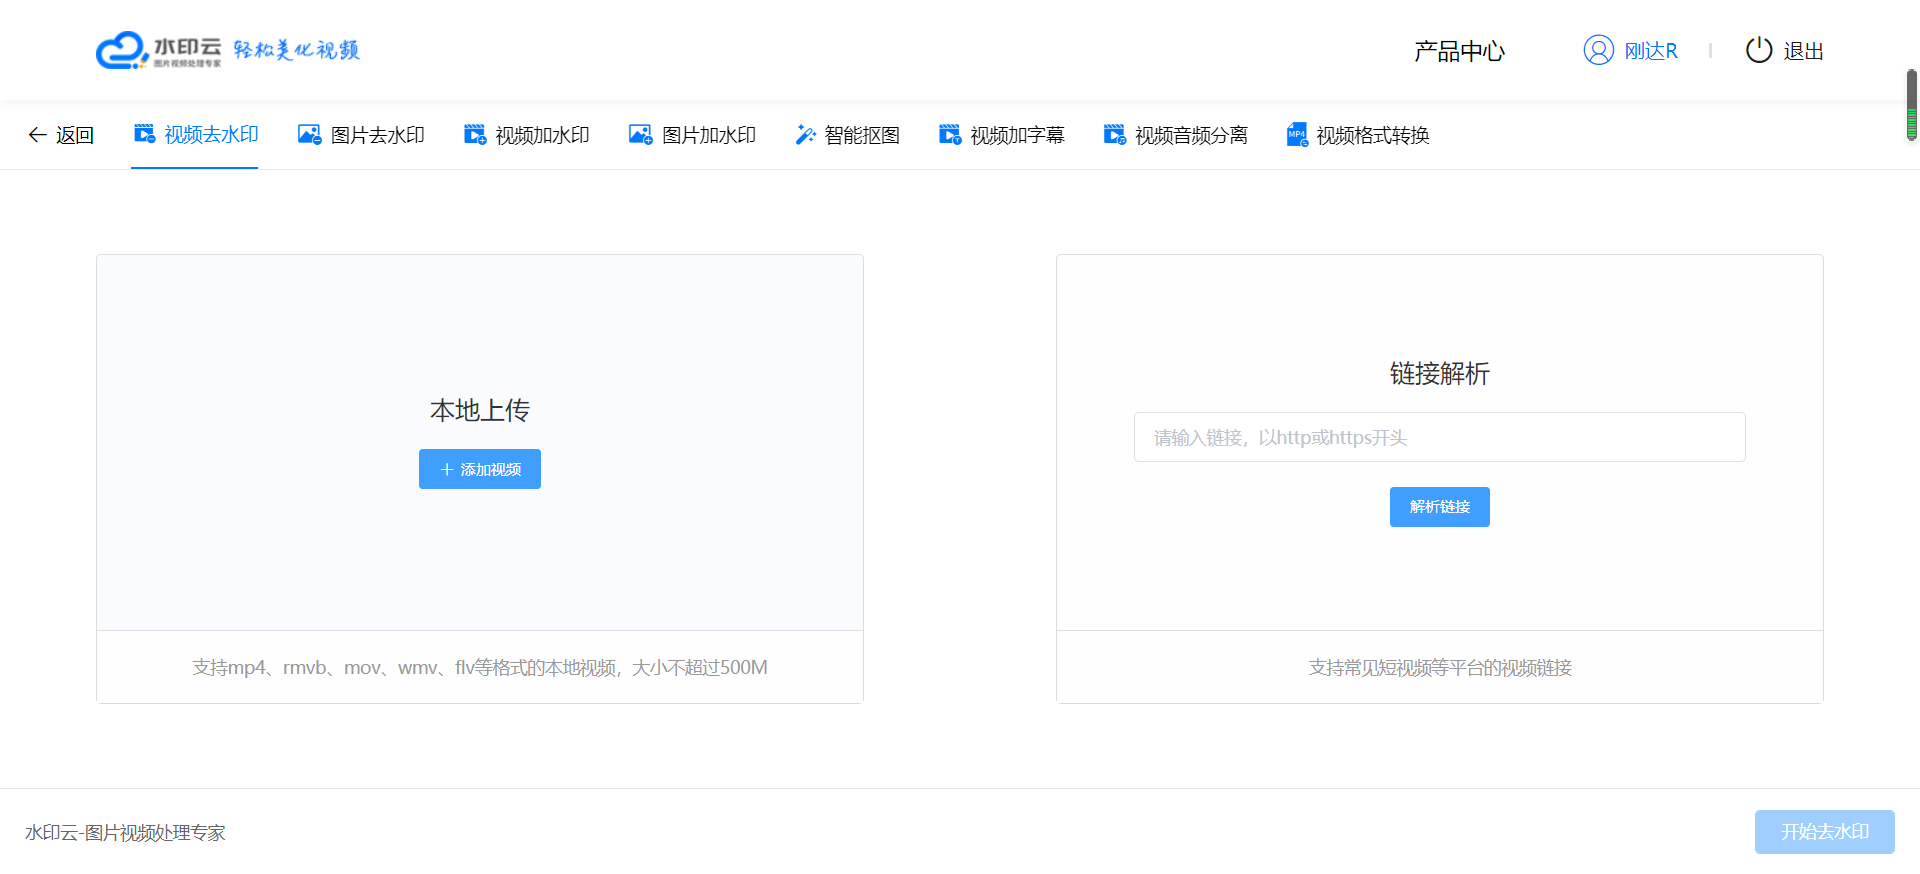Click the 图片加水印 picture icon
The width and height of the screenshot is (1920, 874).
pyautogui.click(x=641, y=134)
